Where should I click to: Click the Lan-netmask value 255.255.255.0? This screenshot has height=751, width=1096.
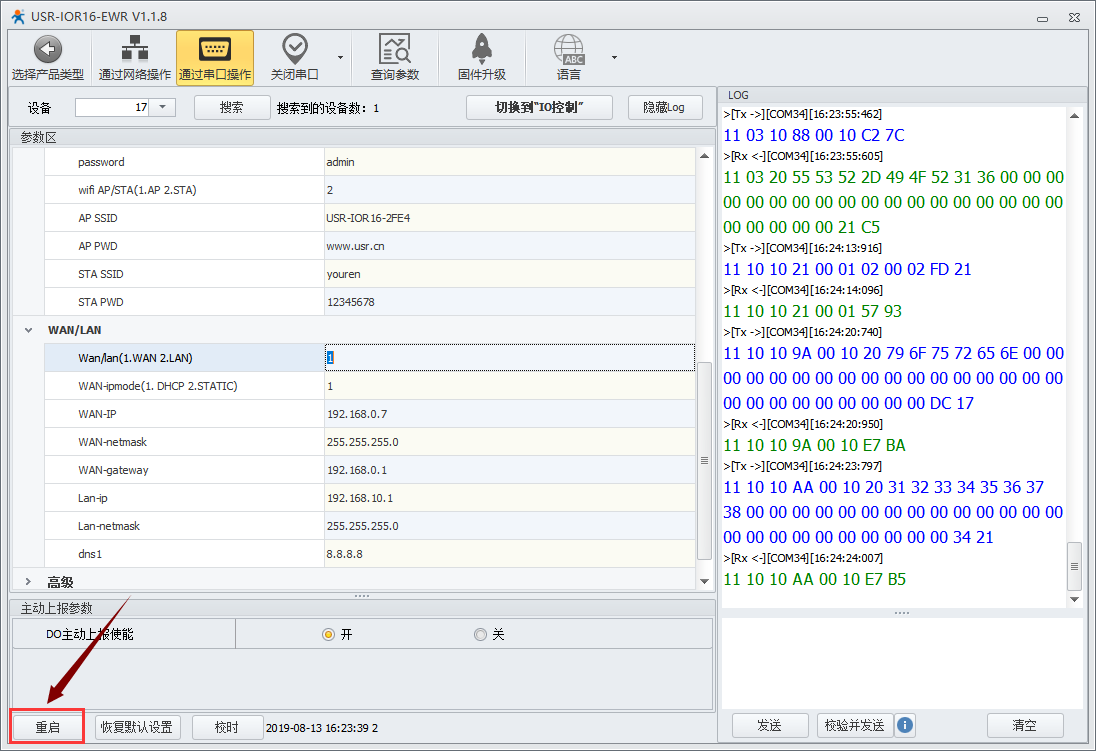coord(510,525)
